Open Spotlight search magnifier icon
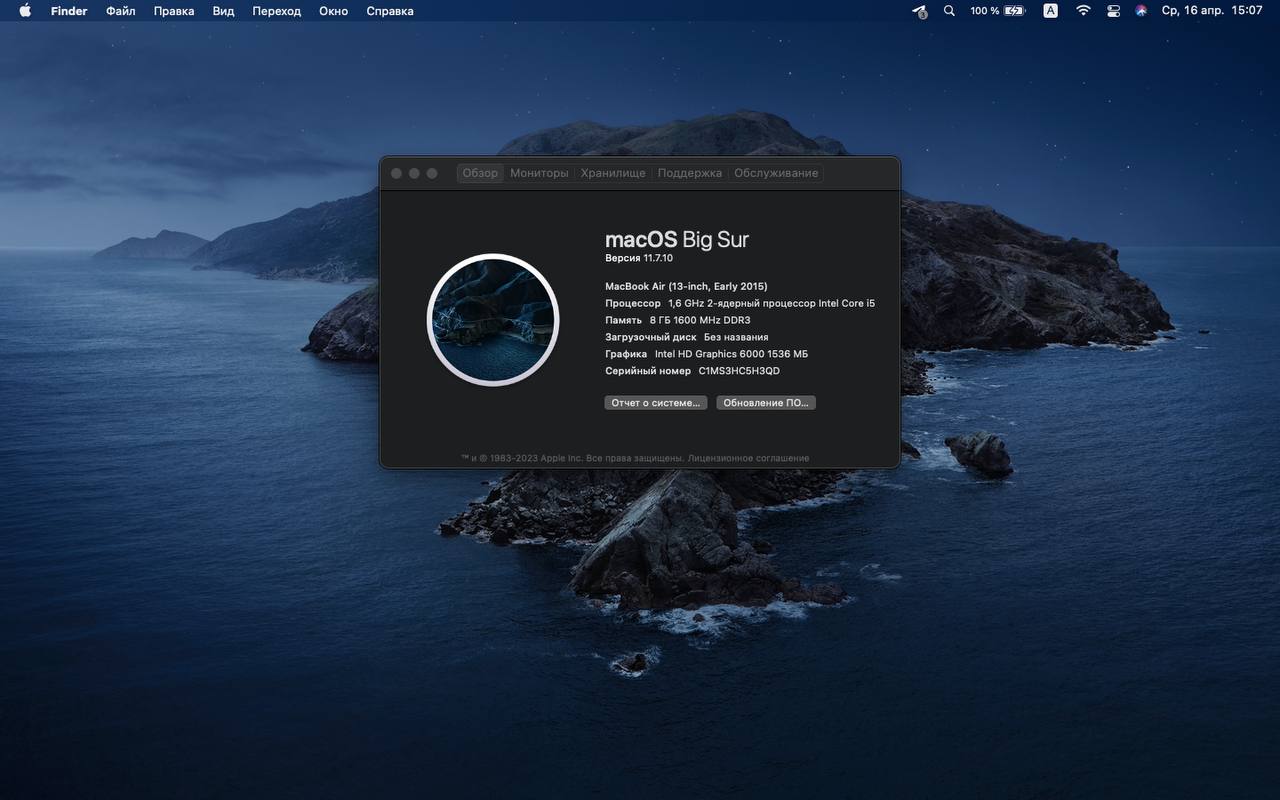The image size is (1280, 800). [949, 11]
